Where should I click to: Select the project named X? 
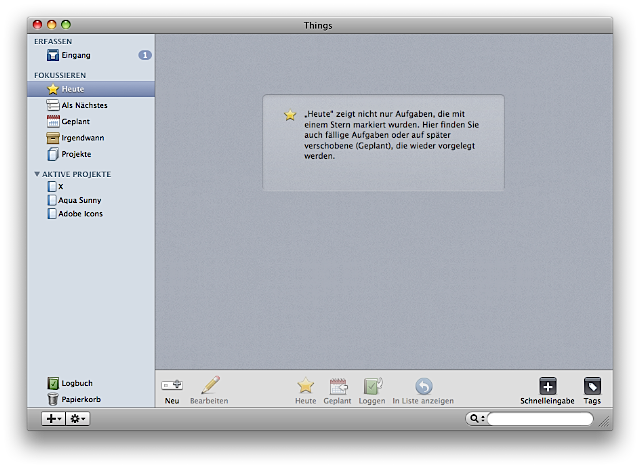click(61, 186)
